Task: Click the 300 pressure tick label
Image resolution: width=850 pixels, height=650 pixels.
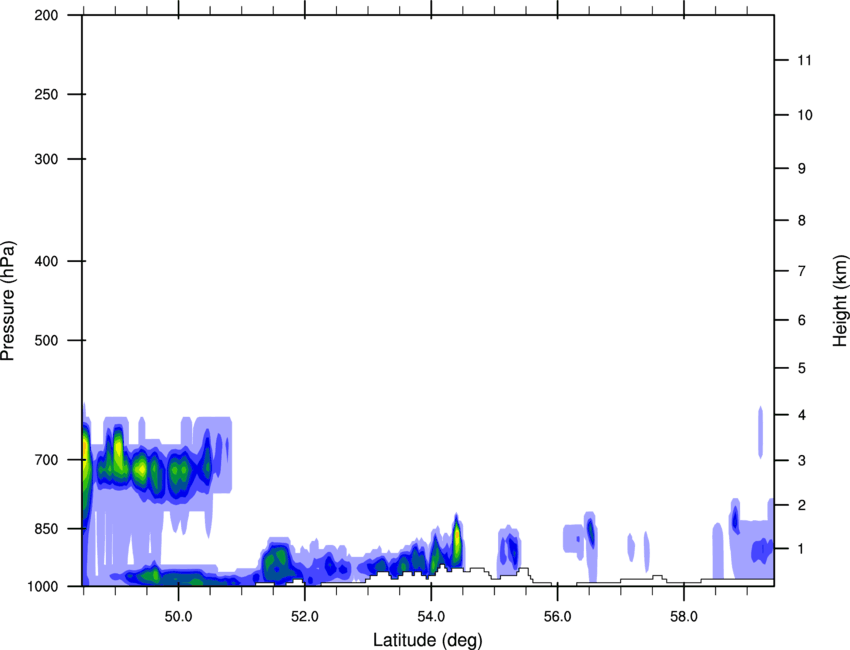Action: tap(46, 159)
